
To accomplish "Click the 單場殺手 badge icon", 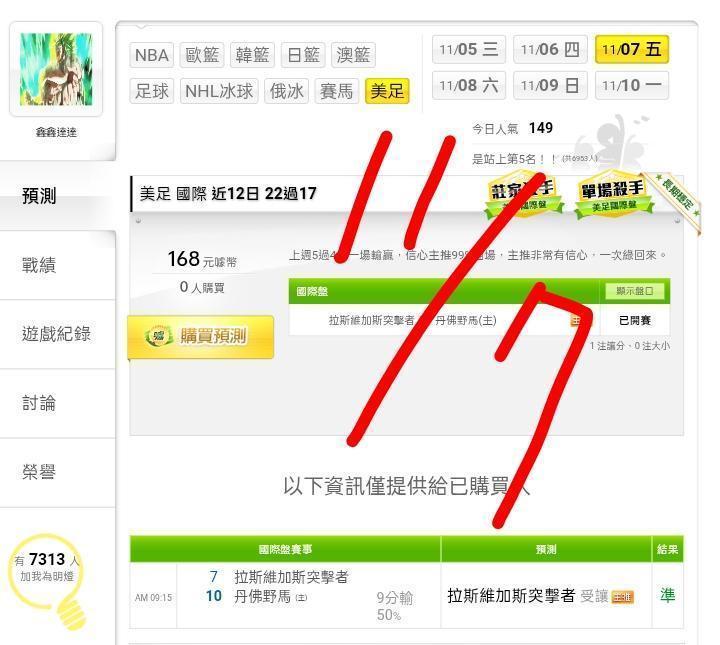I will click(x=613, y=194).
